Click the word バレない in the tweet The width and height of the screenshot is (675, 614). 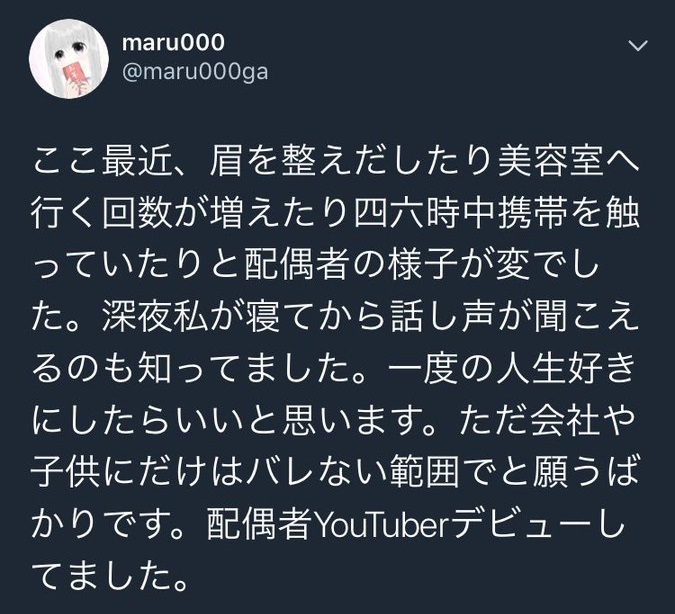tap(317, 472)
